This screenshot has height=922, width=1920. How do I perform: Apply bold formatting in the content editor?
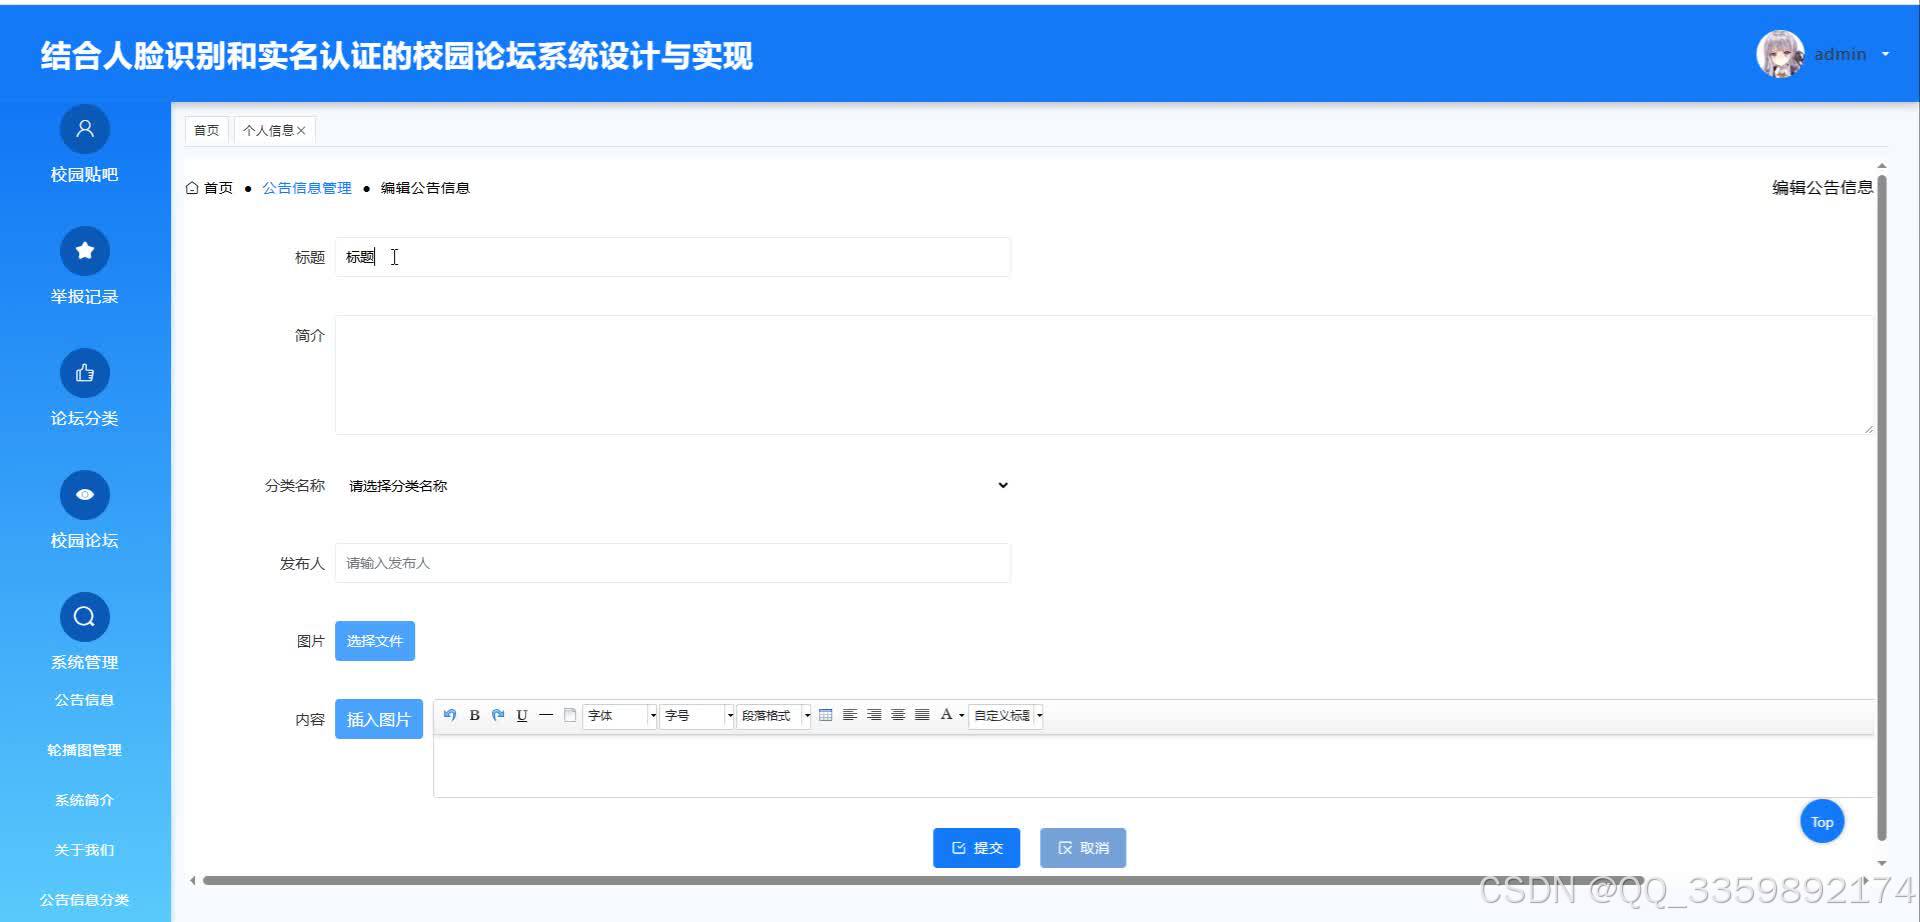474,715
